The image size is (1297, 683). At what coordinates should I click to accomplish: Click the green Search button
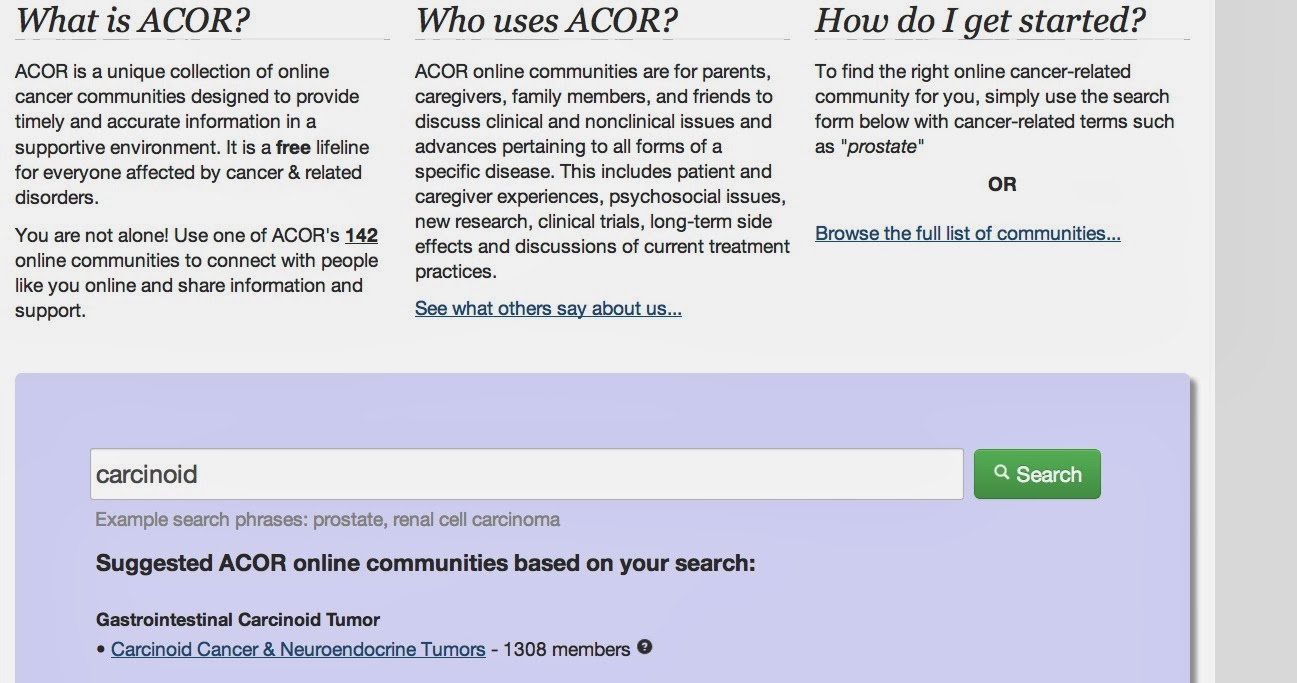[1037, 474]
